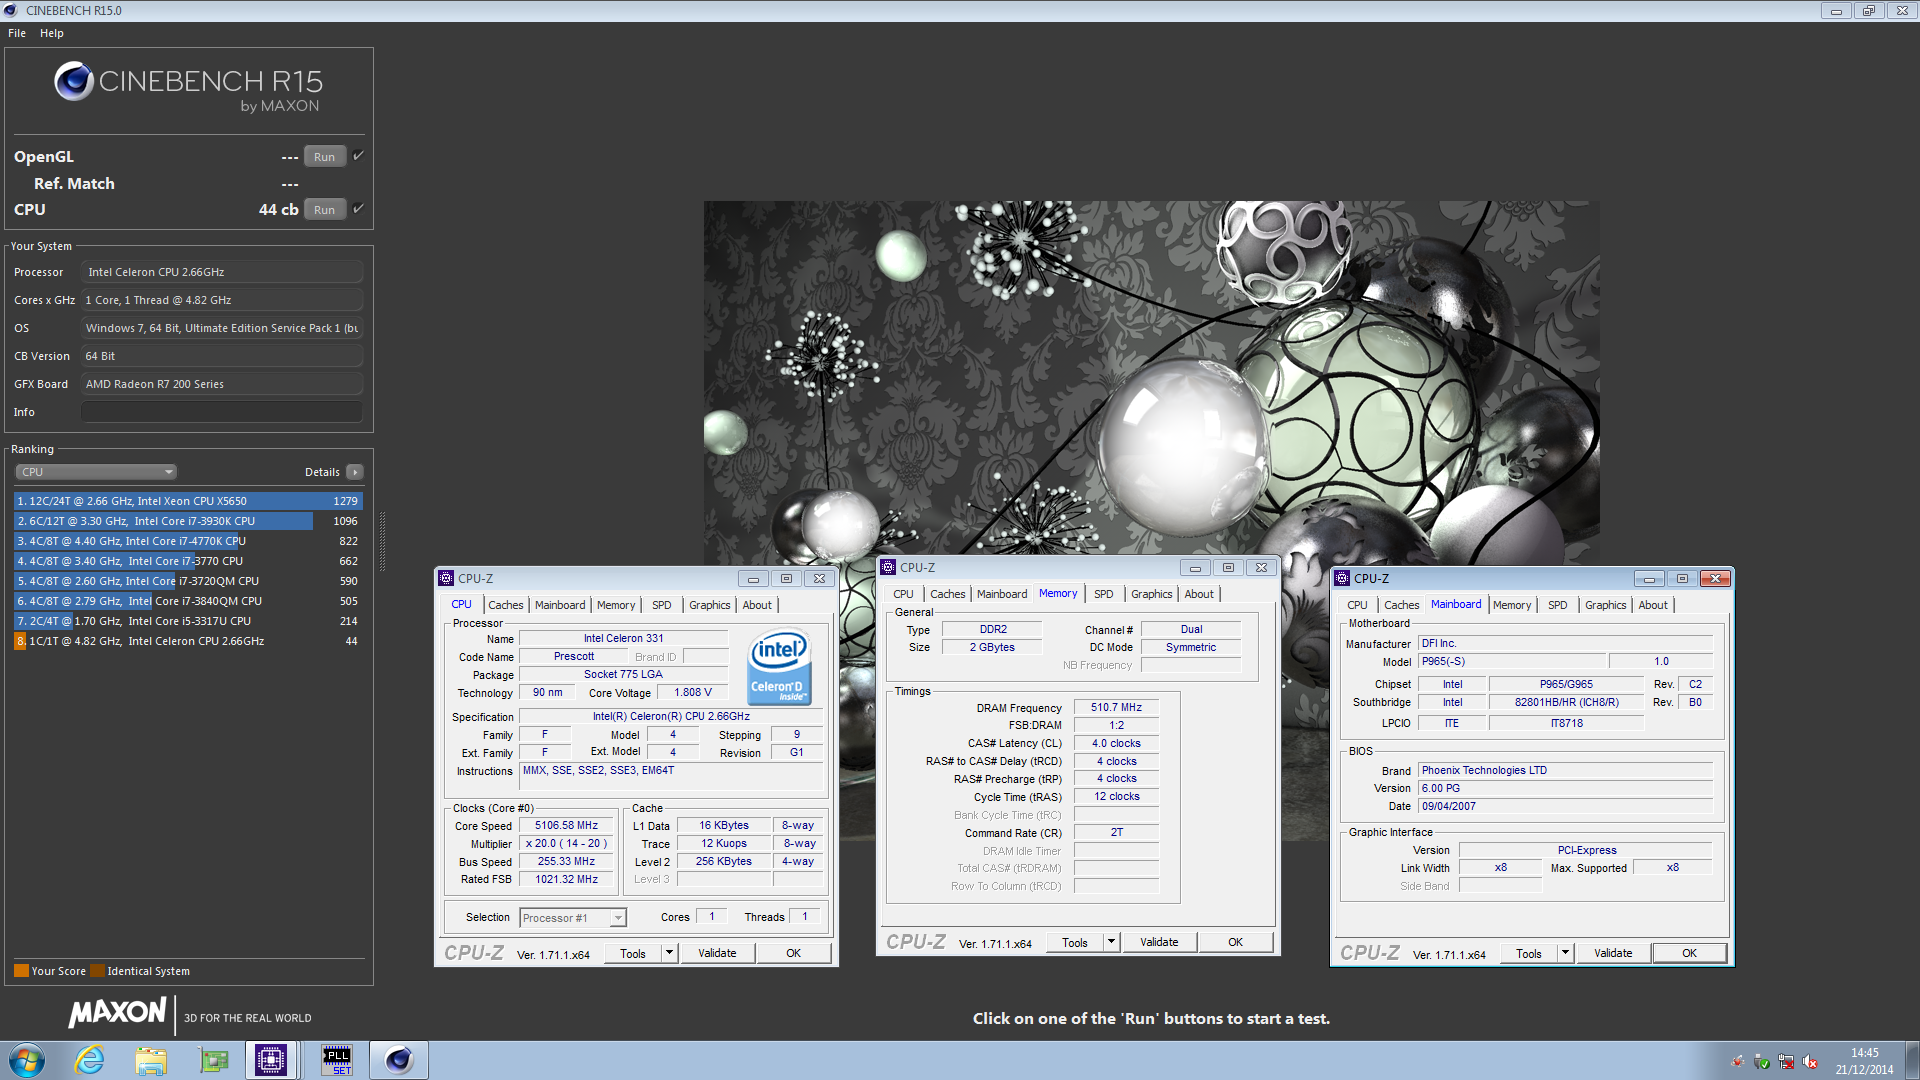The width and height of the screenshot is (1920, 1080).
Task: Minimize the left CPU-Z window
Action: pos(753,578)
